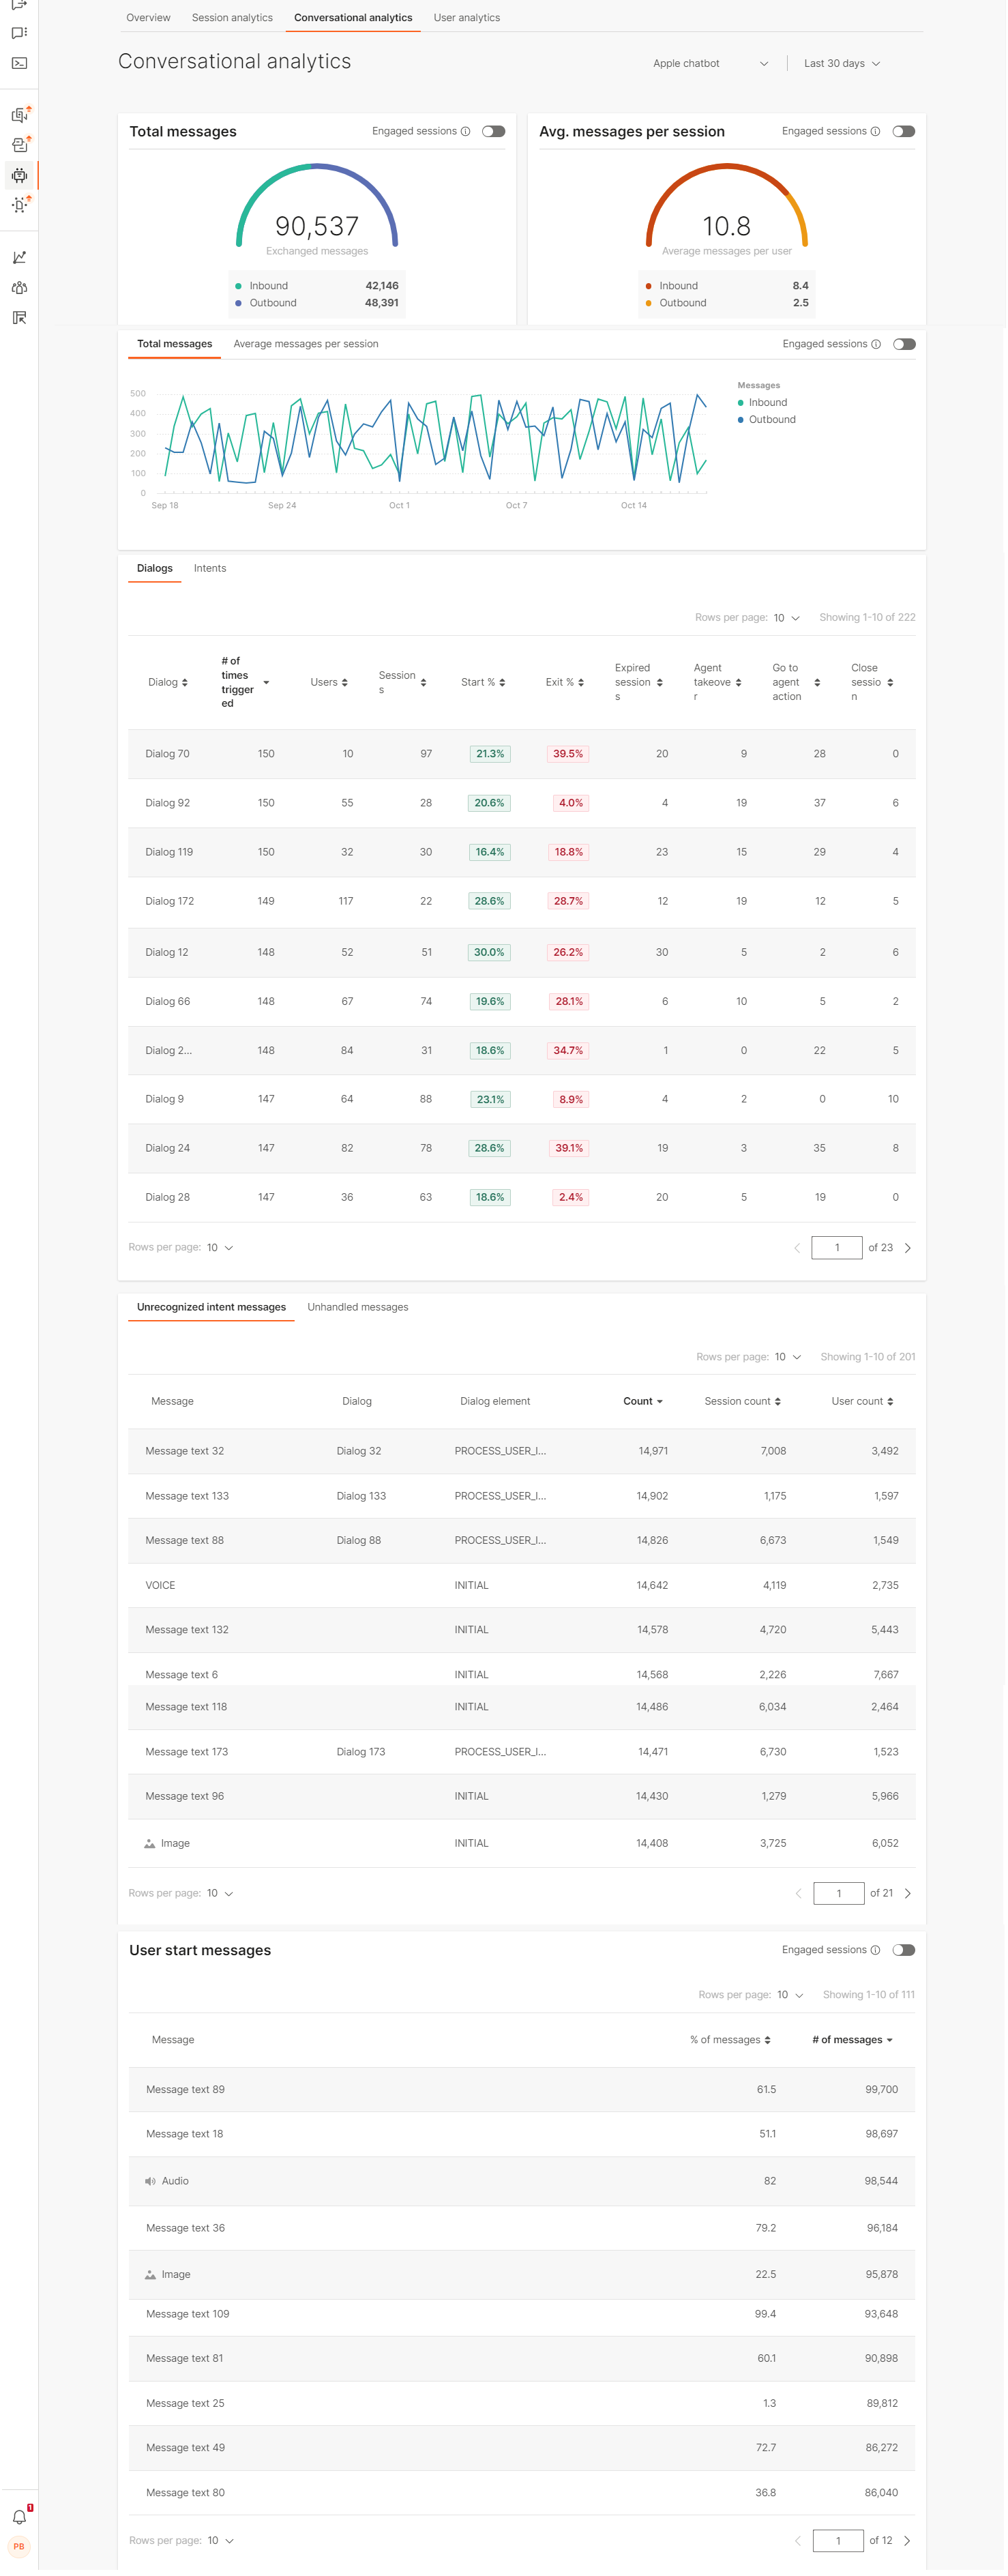This screenshot has height=2576, width=1008.
Task: Click info icon in Total messages card
Action: [x=465, y=132]
